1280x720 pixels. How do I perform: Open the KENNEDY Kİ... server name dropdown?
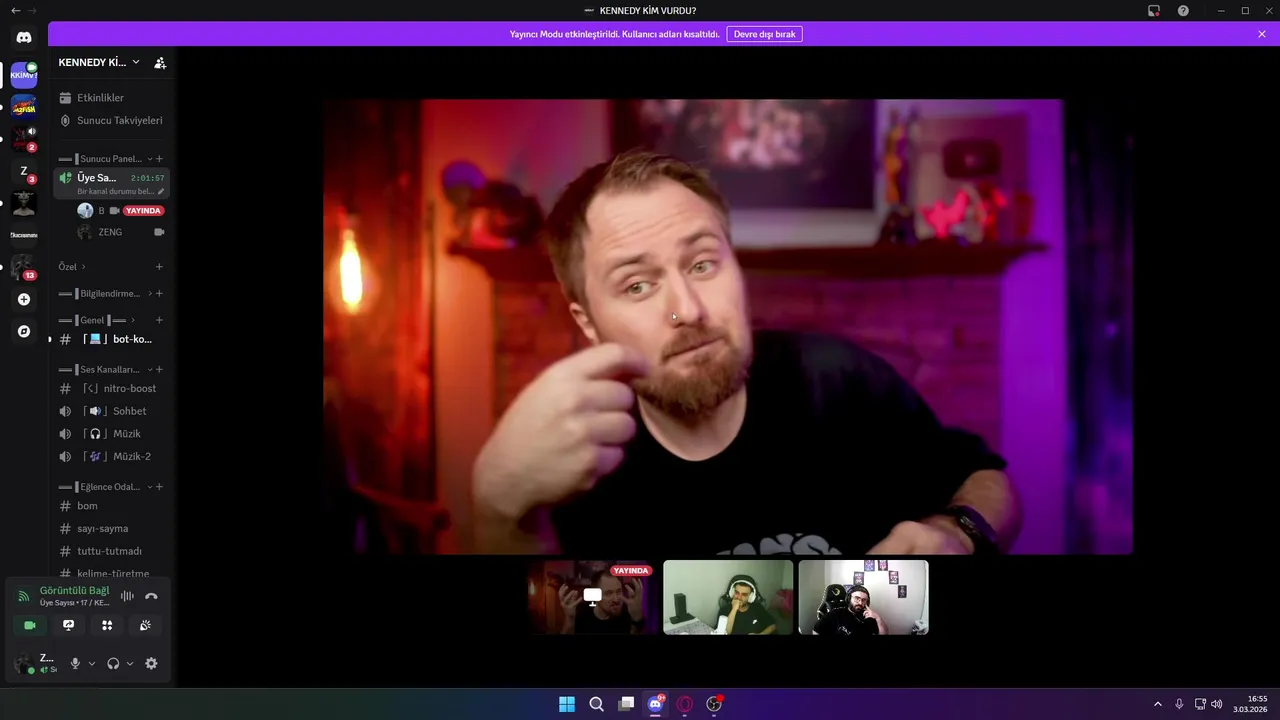(99, 62)
